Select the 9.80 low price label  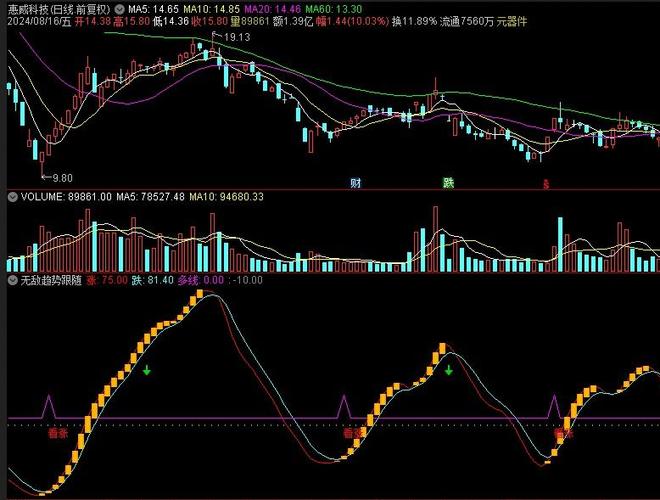click(63, 178)
